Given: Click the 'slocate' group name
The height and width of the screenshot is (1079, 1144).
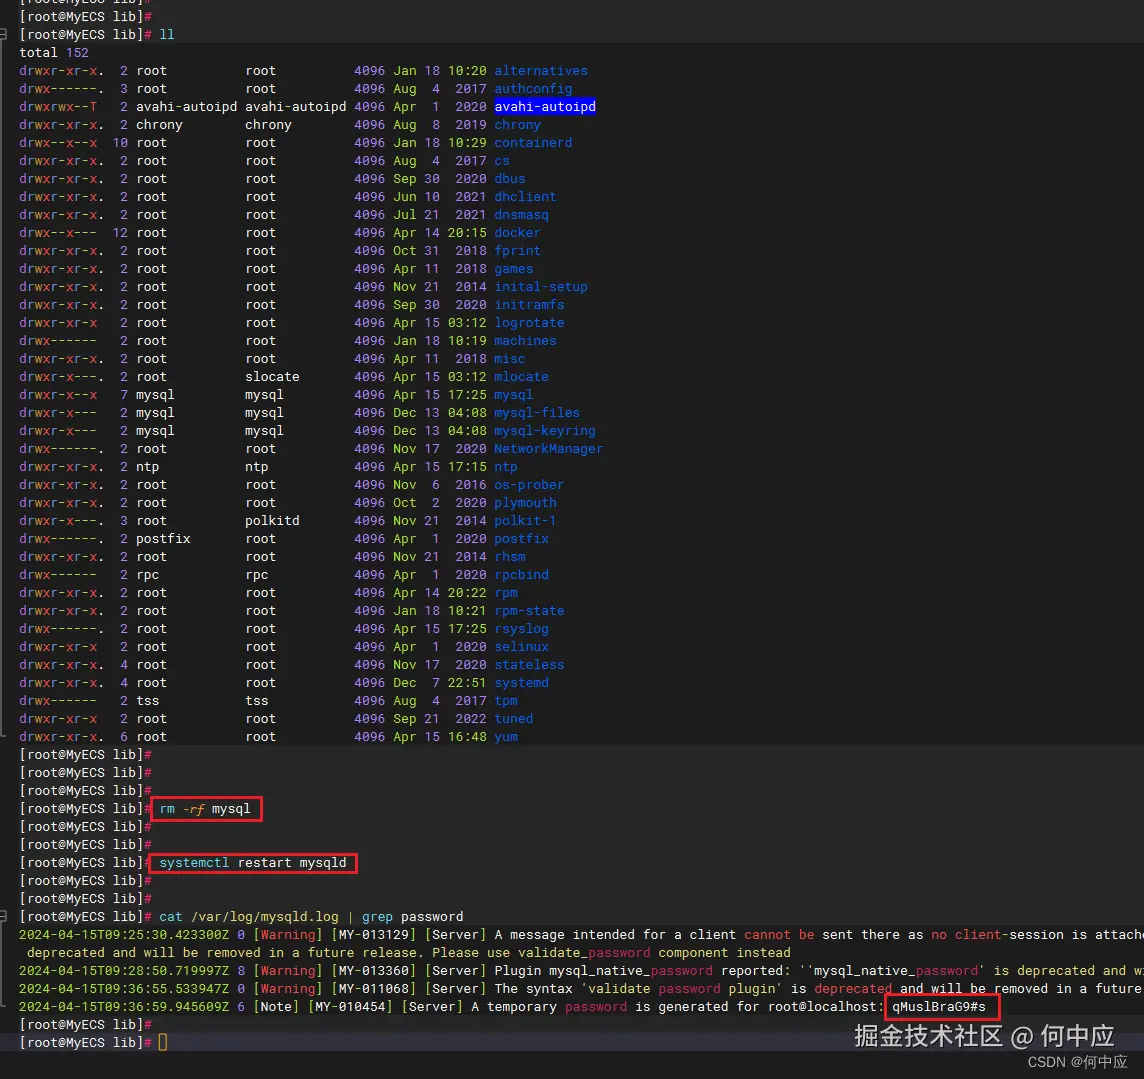Looking at the screenshot, I should click(x=272, y=376).
